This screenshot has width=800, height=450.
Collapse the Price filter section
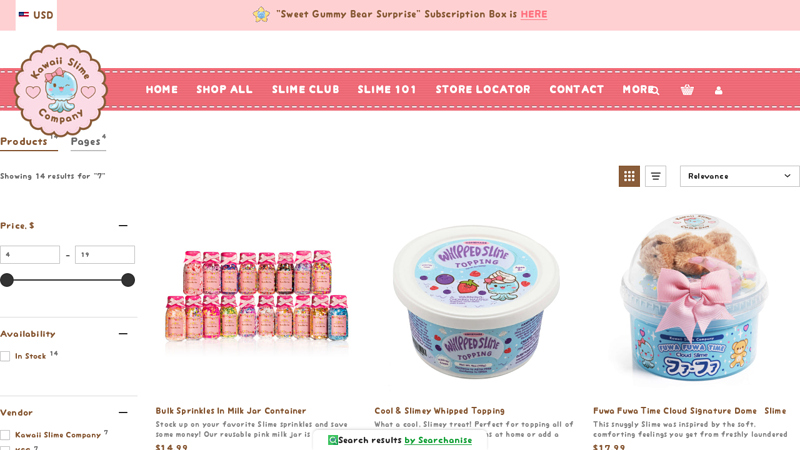tap(123, 226)
